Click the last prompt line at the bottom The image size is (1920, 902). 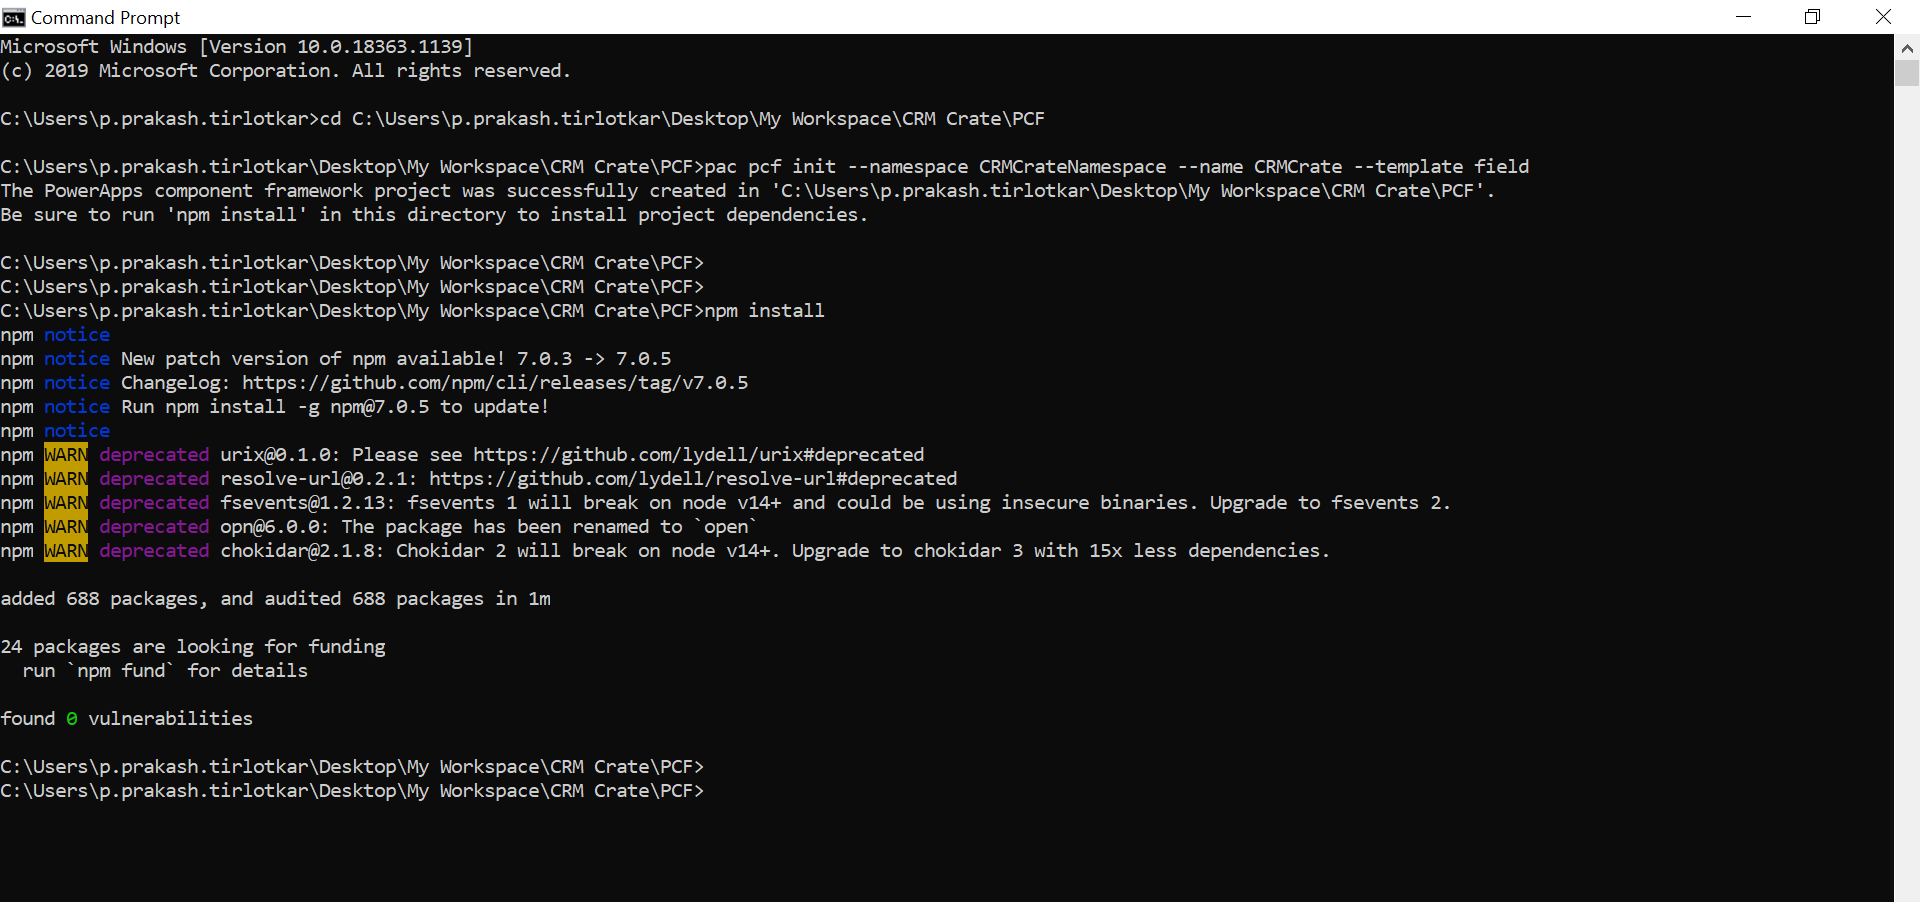tap(352, 791)
